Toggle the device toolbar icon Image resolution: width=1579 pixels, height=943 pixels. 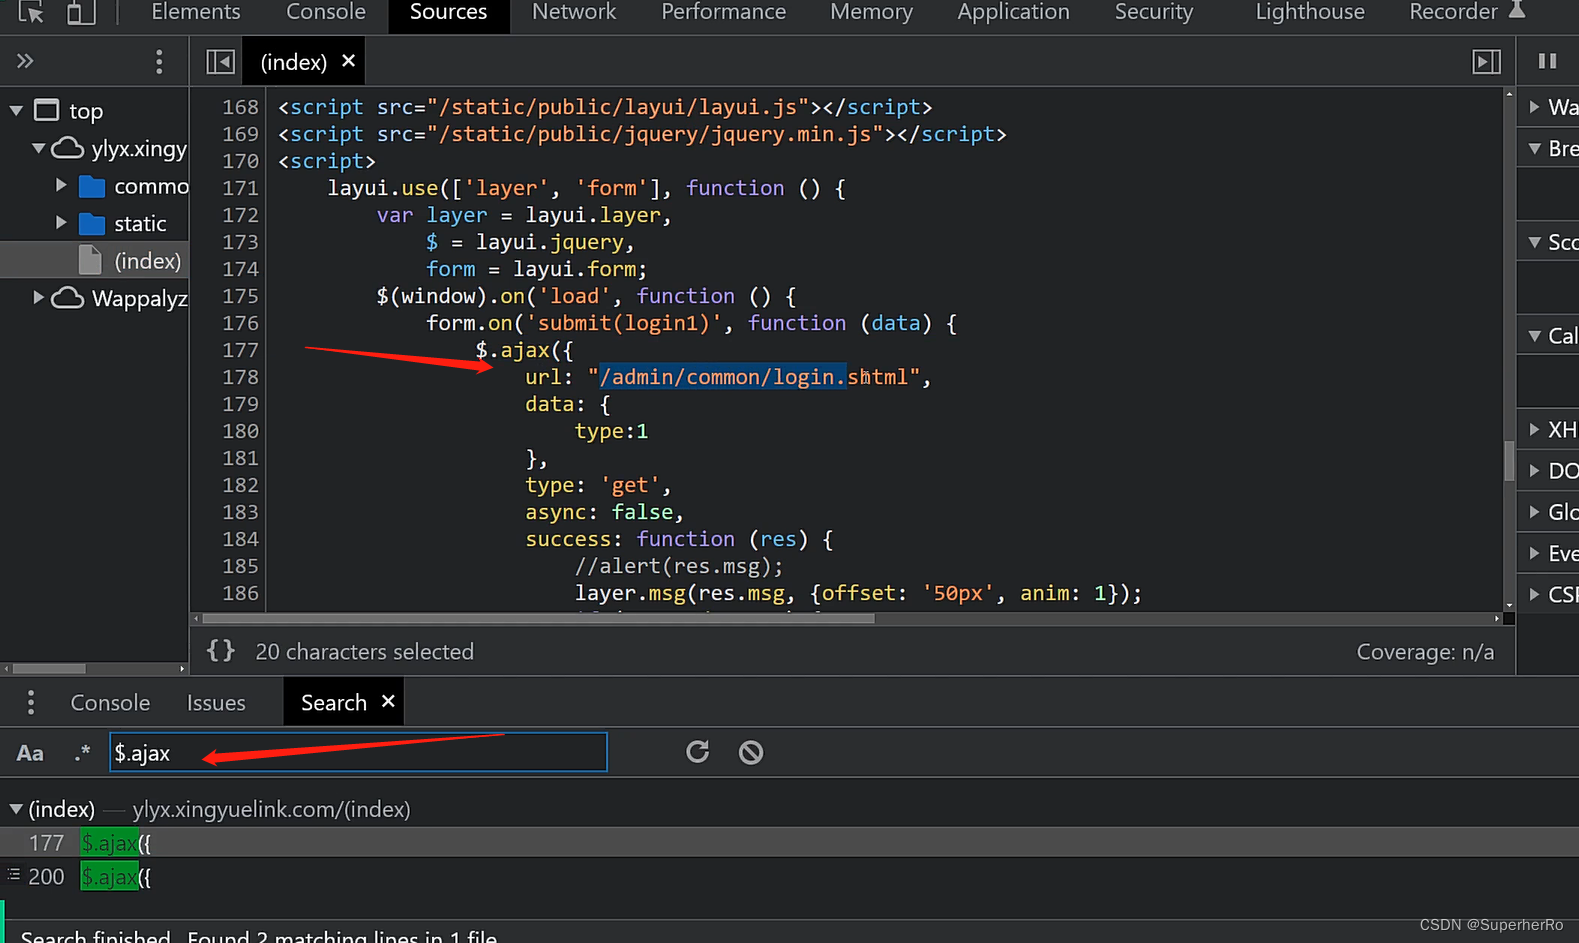(80, 12)
